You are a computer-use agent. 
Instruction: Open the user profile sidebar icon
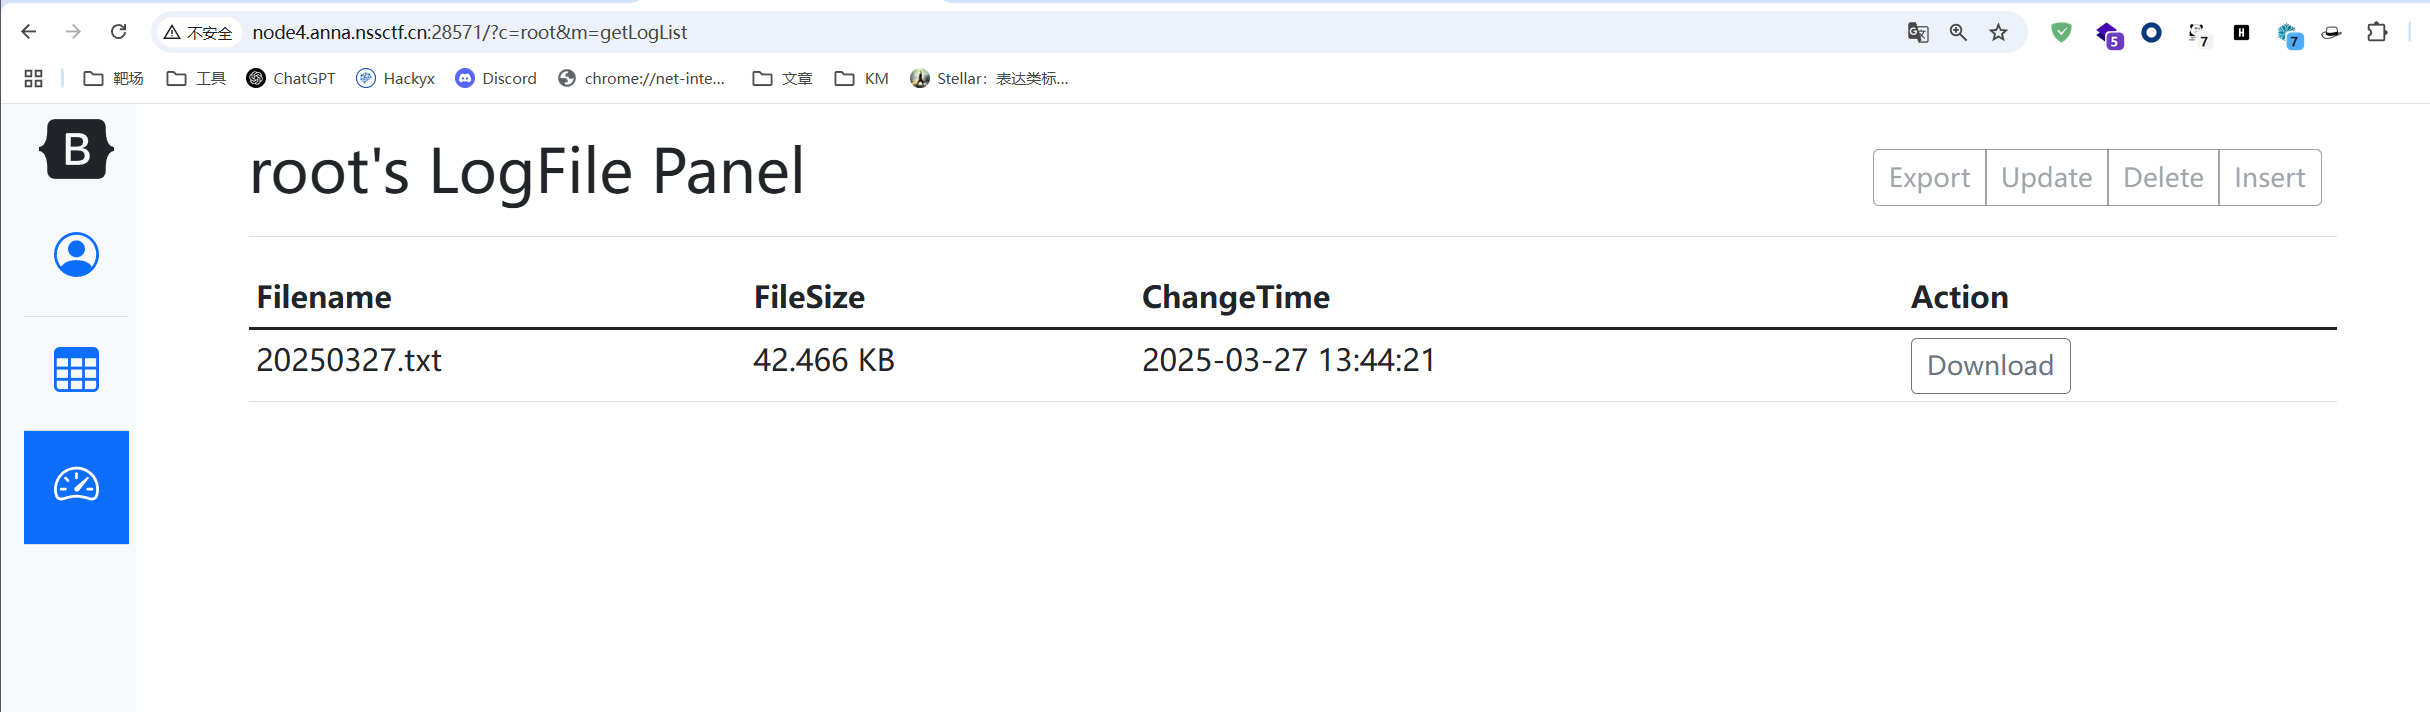click(76, 254)
